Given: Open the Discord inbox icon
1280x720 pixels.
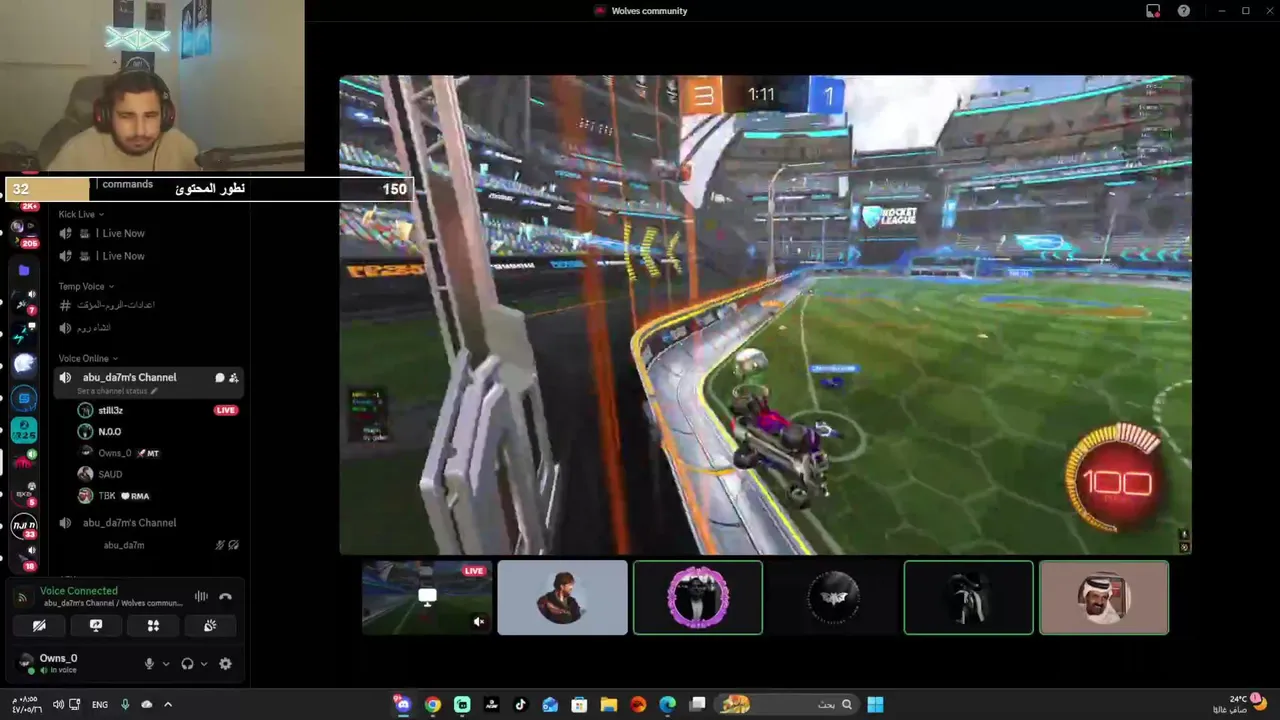Looking at the screenshot, I should [1153, 11].
